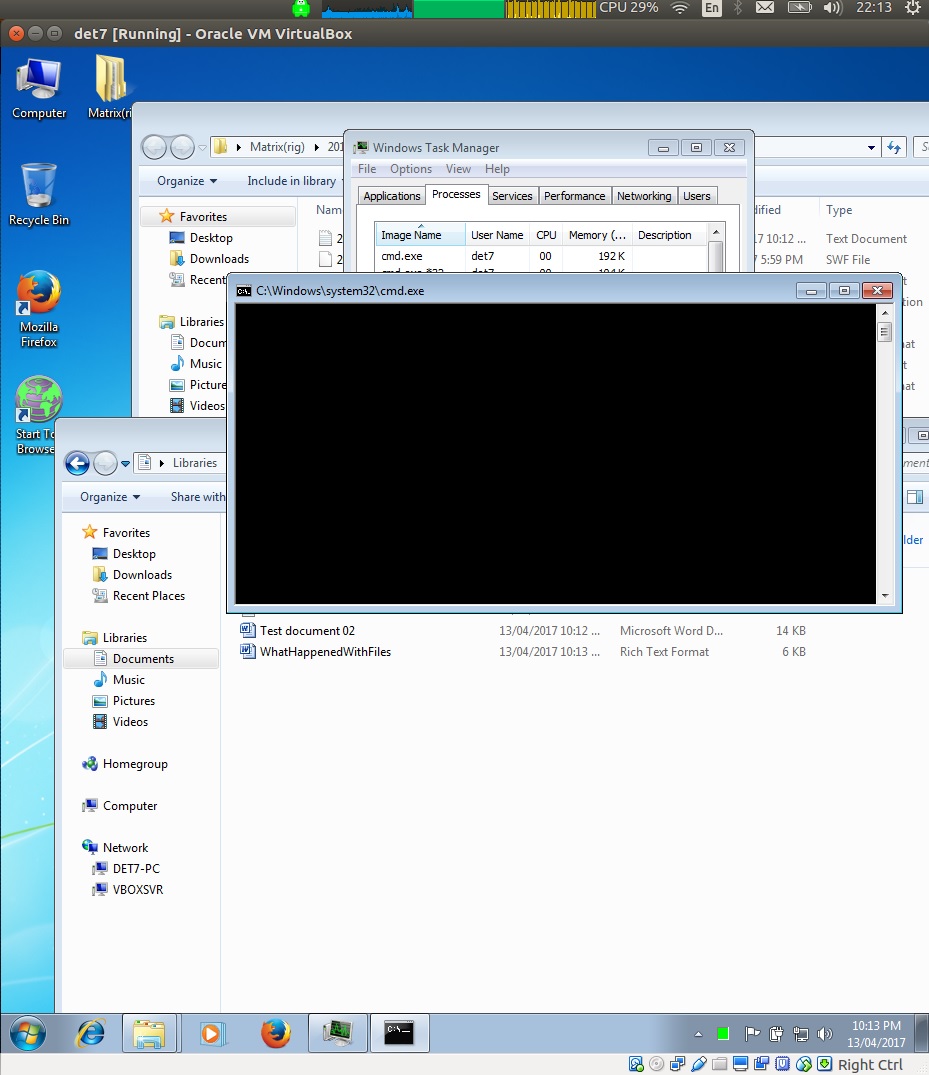Open Internet Explorer from taskbar
Image resolution: width=929 pixels, height=1075 pixels.
point(91,1033)
